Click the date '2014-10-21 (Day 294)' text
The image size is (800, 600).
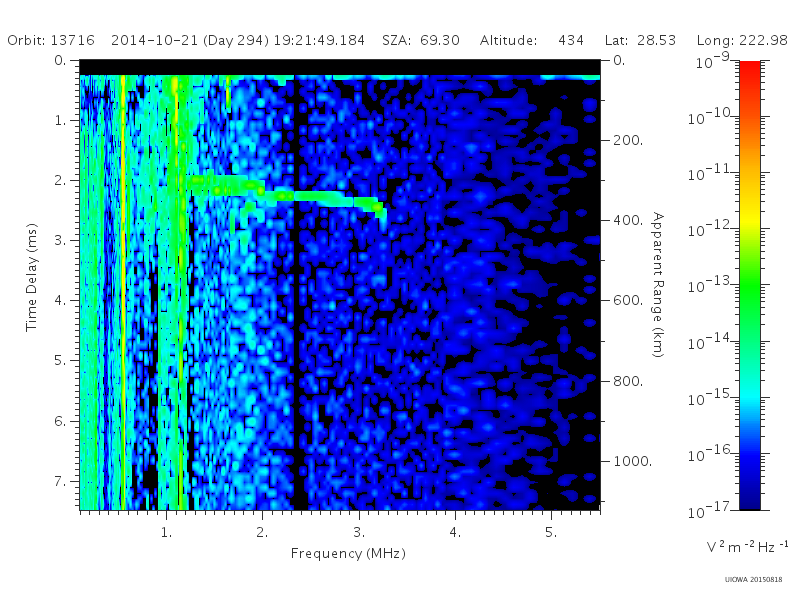point(190,41)
